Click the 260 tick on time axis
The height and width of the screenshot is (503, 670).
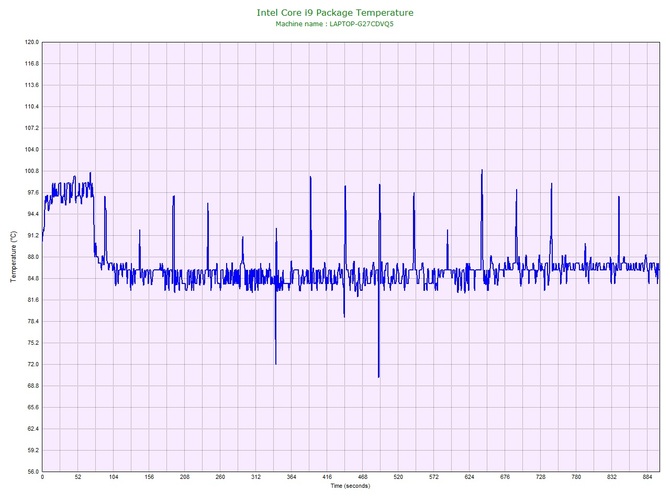[220, 477]
